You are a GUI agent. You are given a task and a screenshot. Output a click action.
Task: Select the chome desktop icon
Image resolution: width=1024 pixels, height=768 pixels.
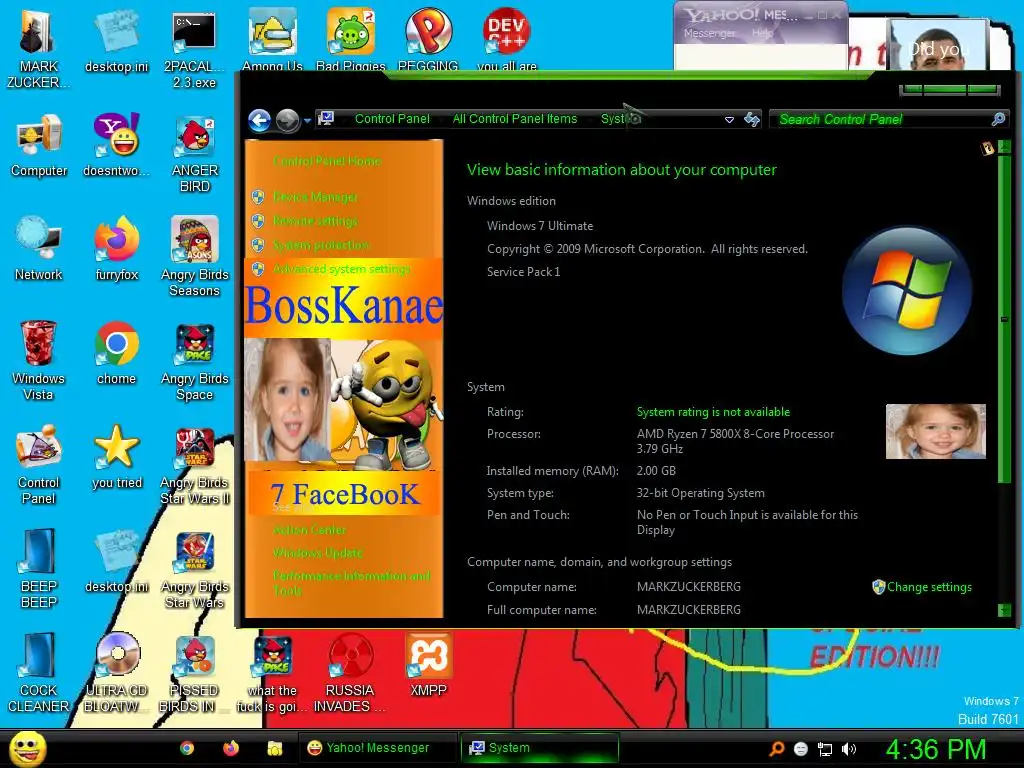pyautogui.click(x=116, y=353)
